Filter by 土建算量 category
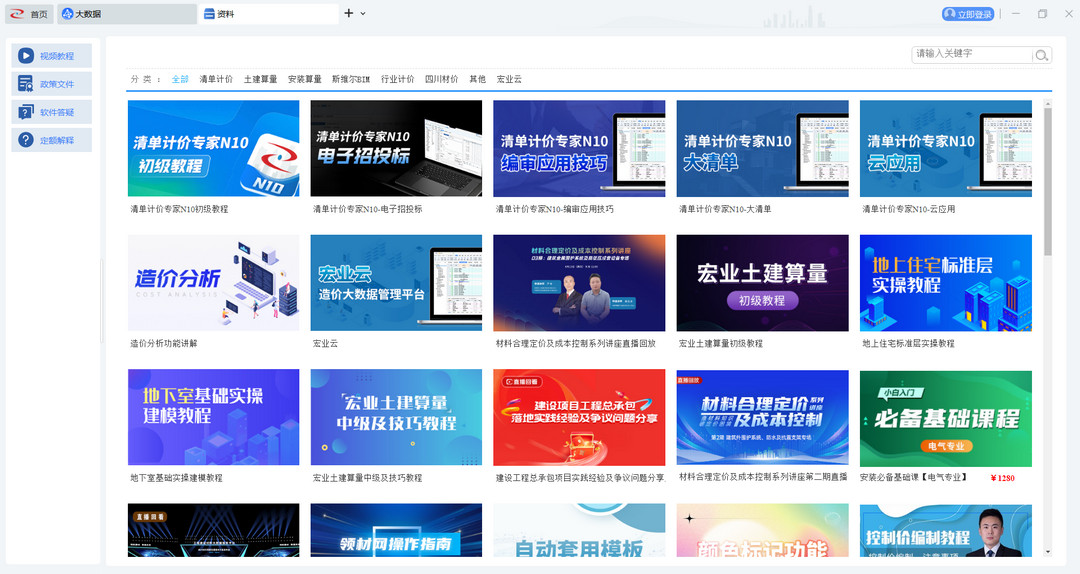 [260, 79]
